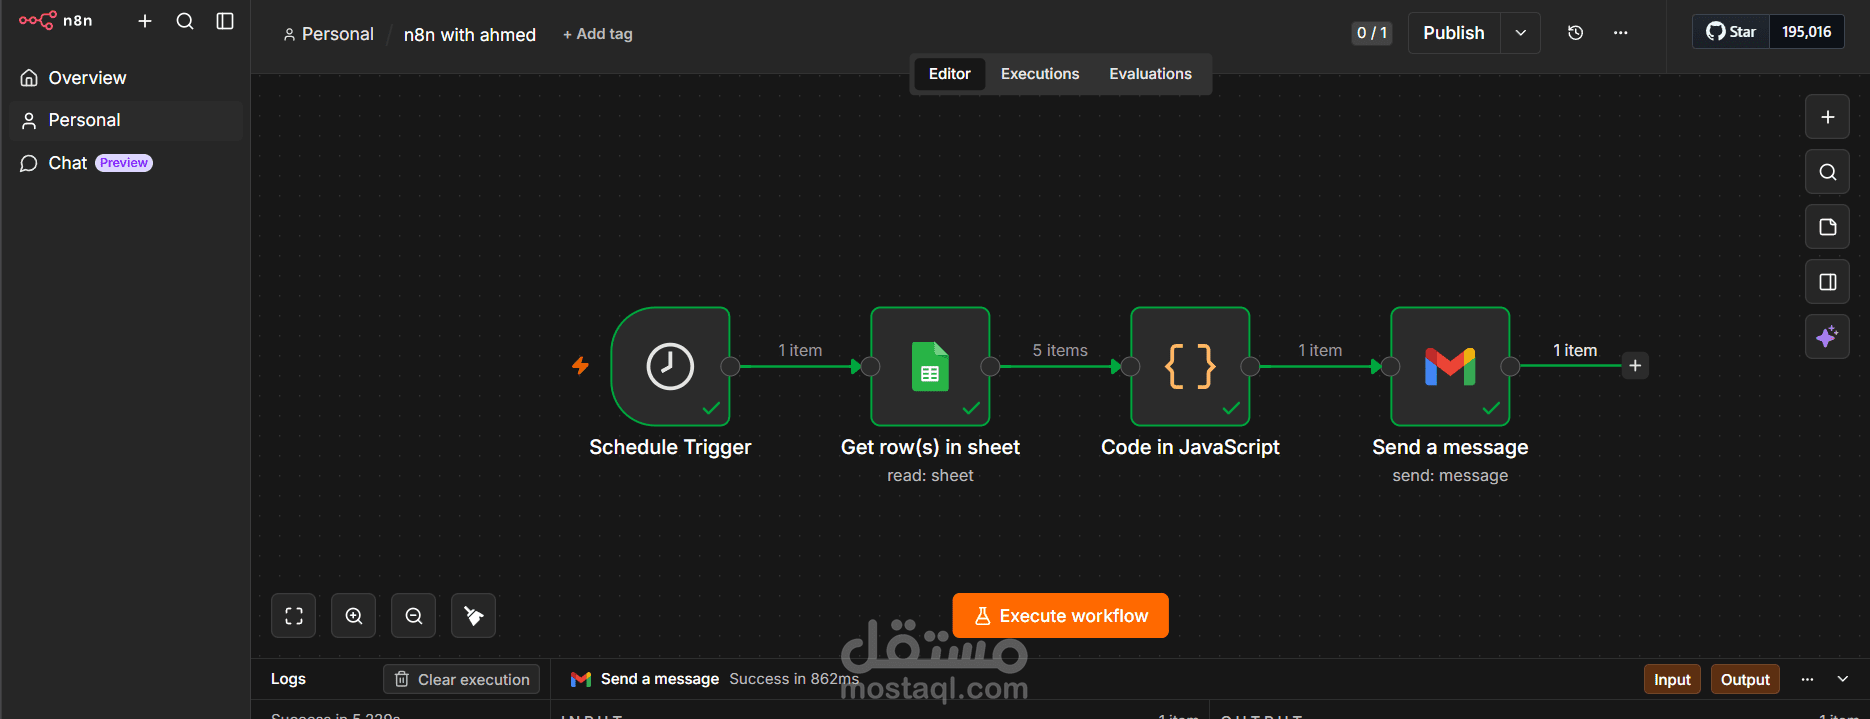Select the Gmail Send a message node
1870x719 pixels.
click(1450, 366)
